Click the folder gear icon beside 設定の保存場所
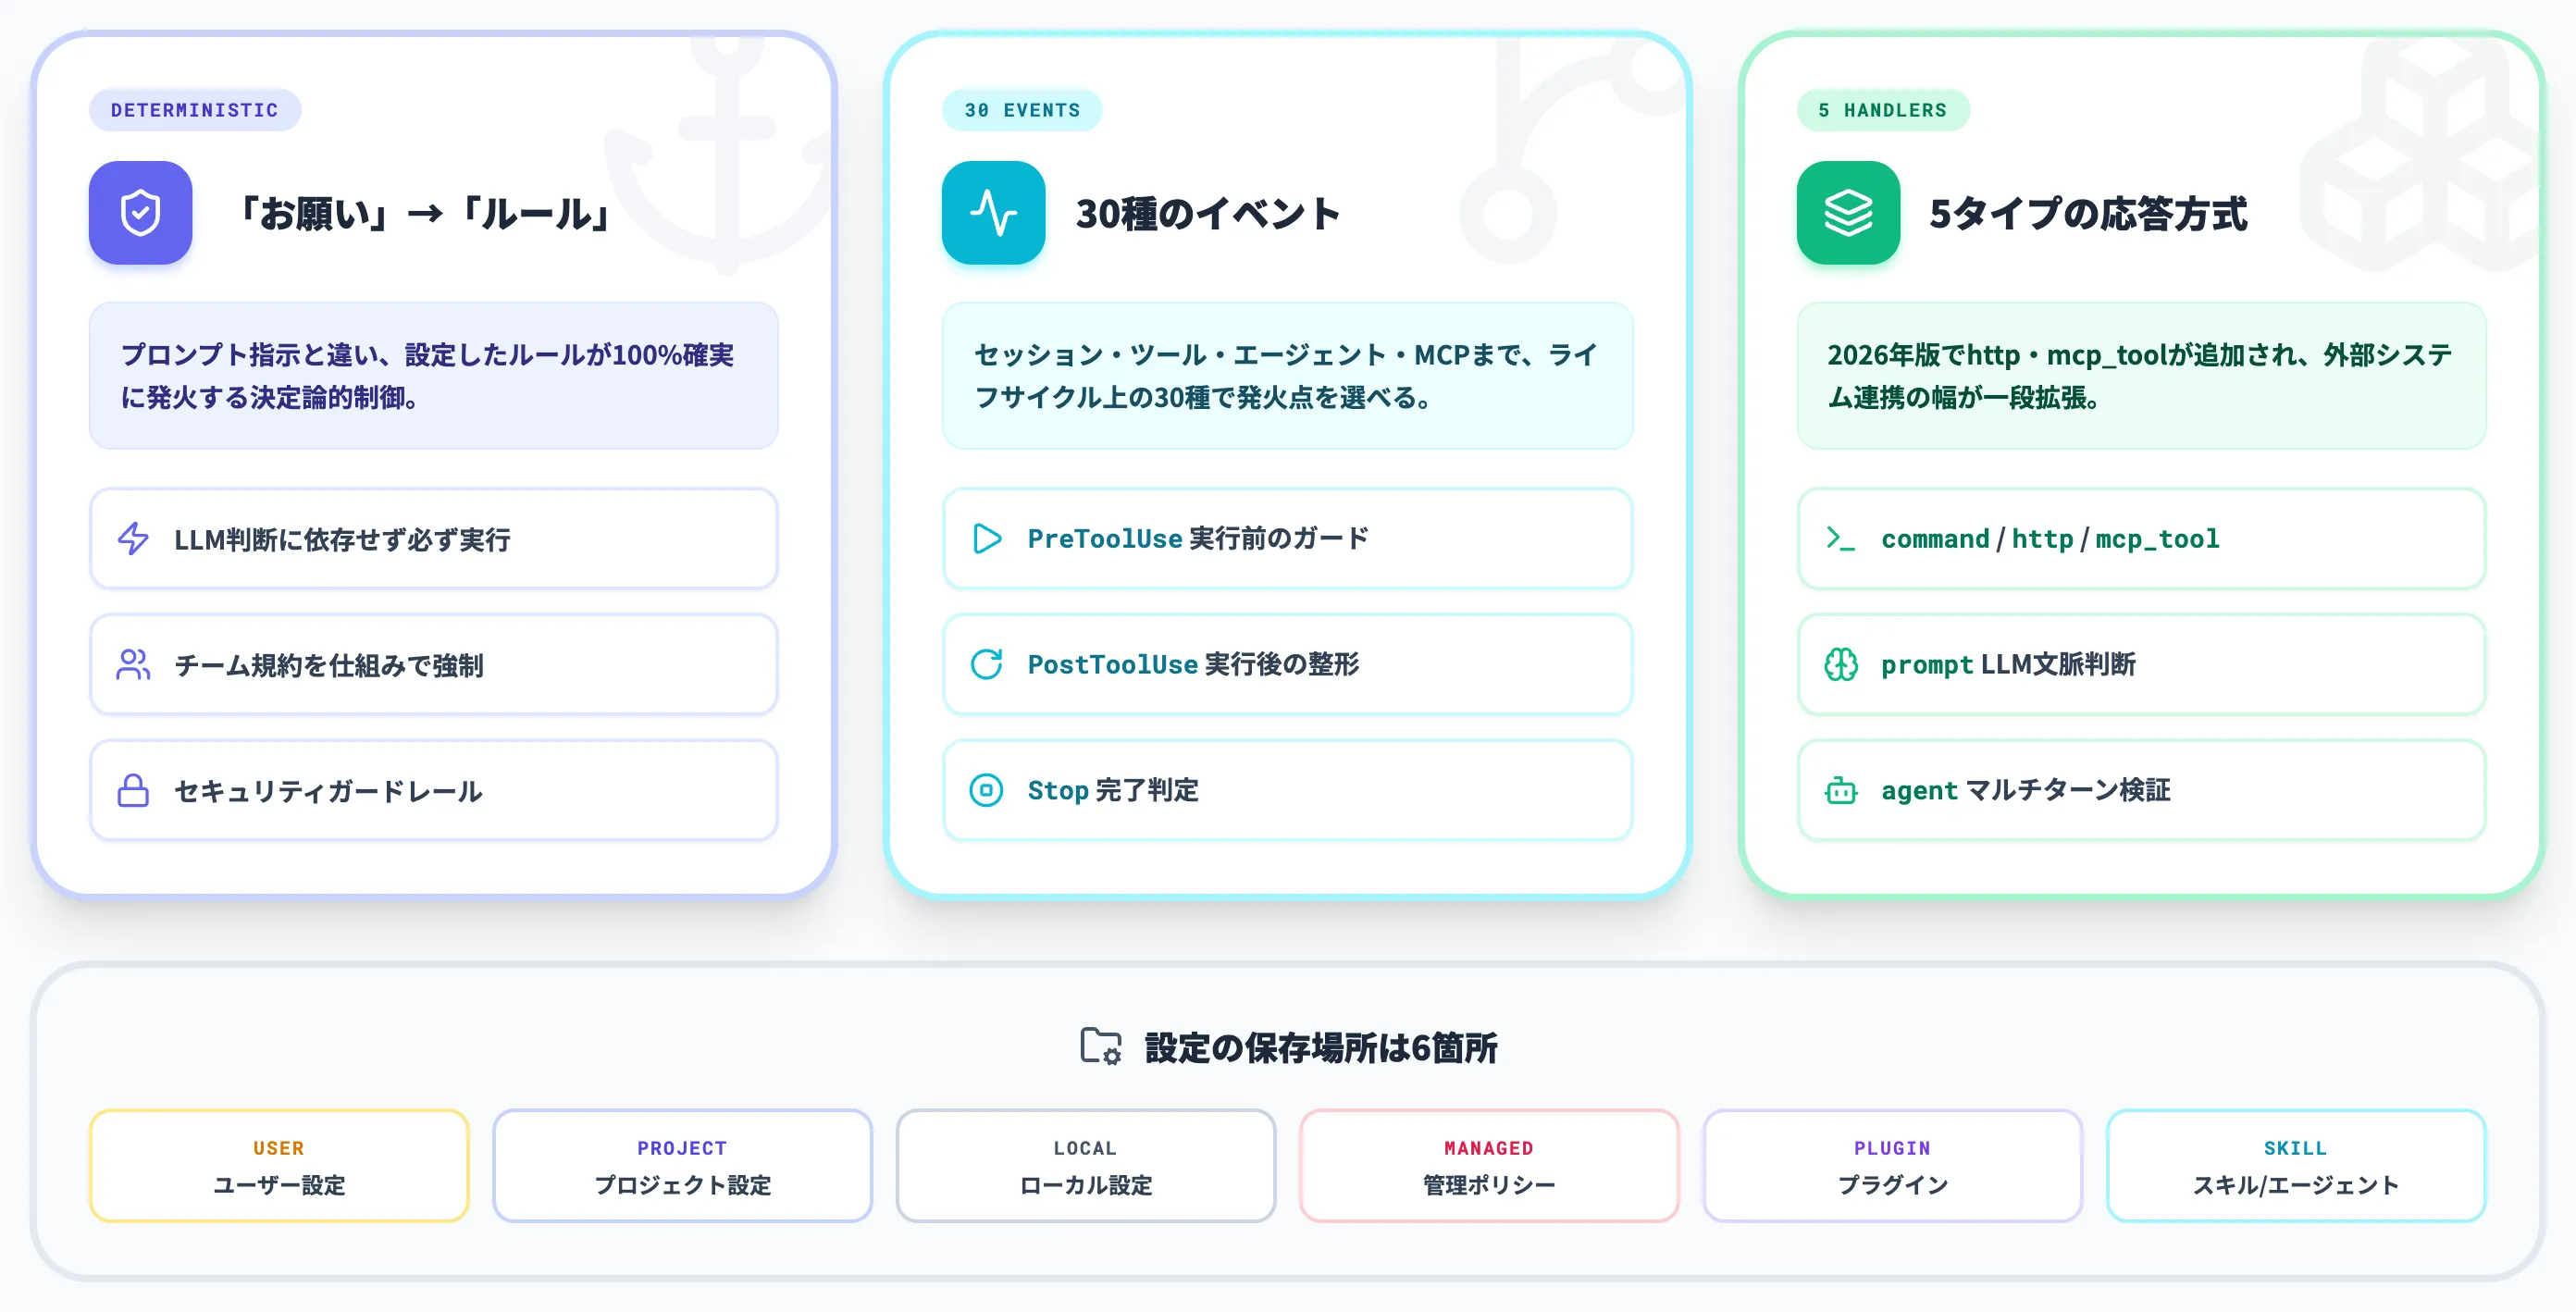The image size is (2576, 1312). (1101, 1047)
